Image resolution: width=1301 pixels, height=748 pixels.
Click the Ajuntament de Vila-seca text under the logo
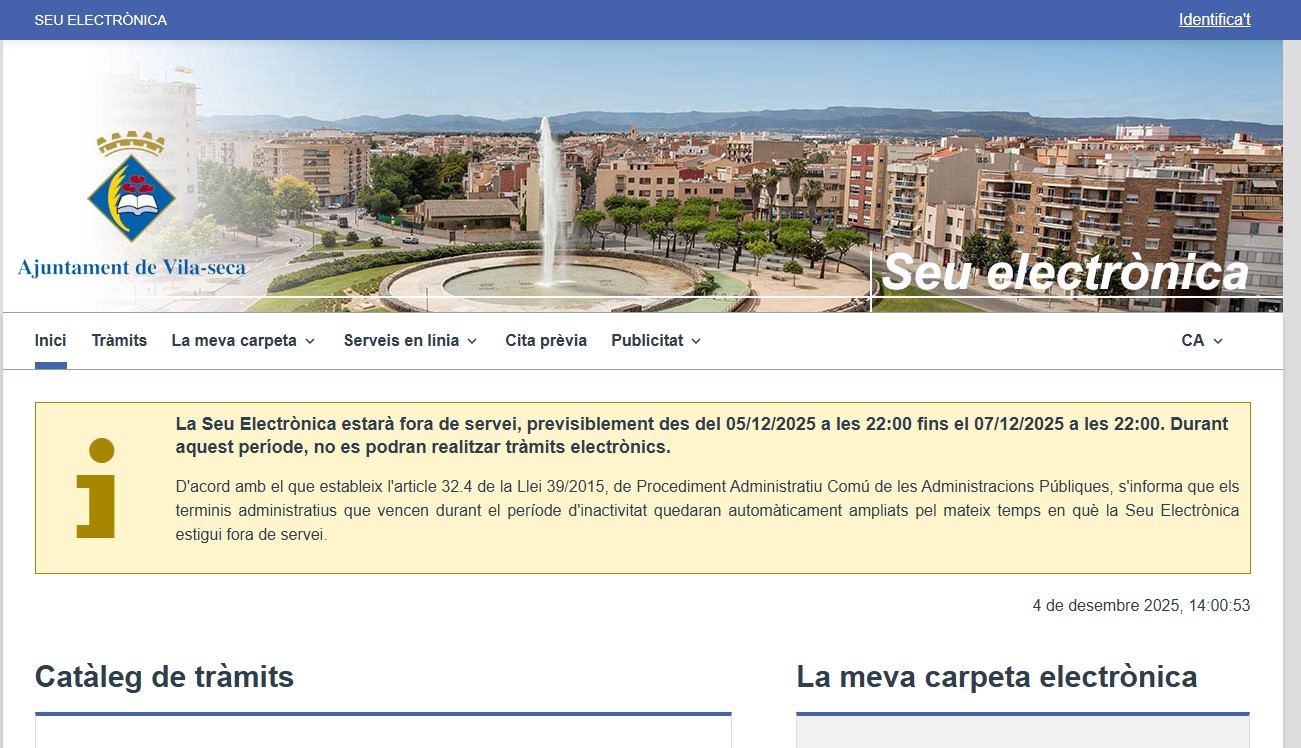132,267
